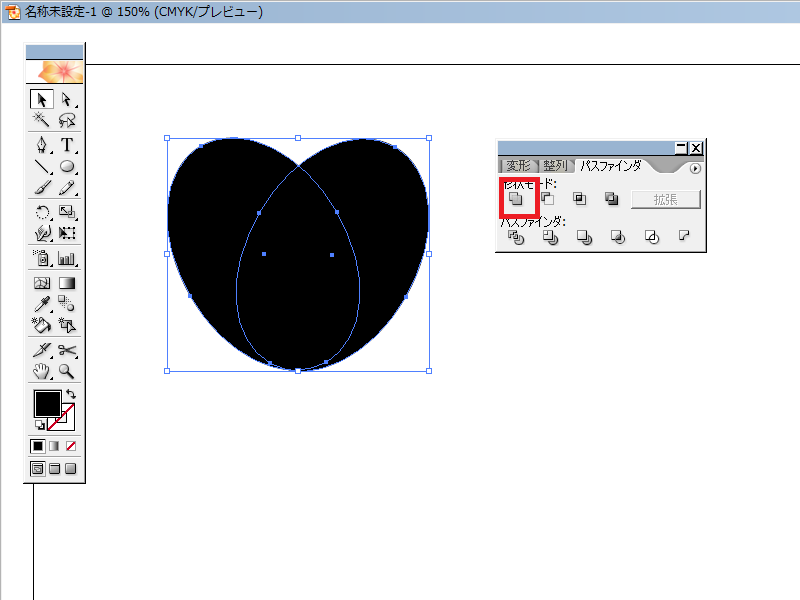
Task: Pick the Column Graph tool
Action: (66, 258)
